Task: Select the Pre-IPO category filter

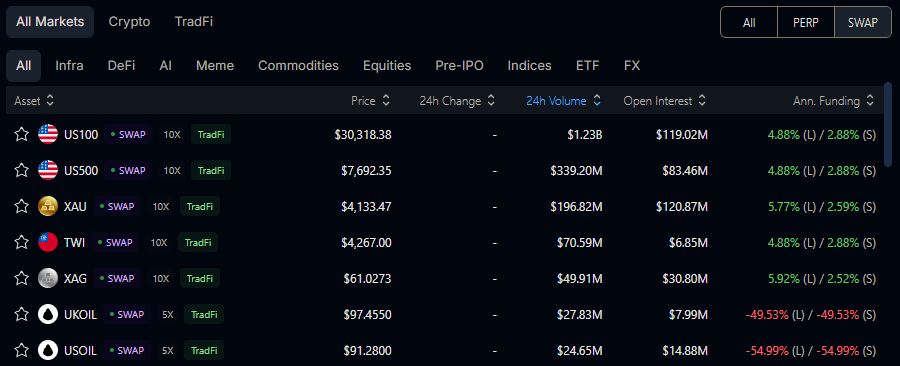Action: pos(459,65)
